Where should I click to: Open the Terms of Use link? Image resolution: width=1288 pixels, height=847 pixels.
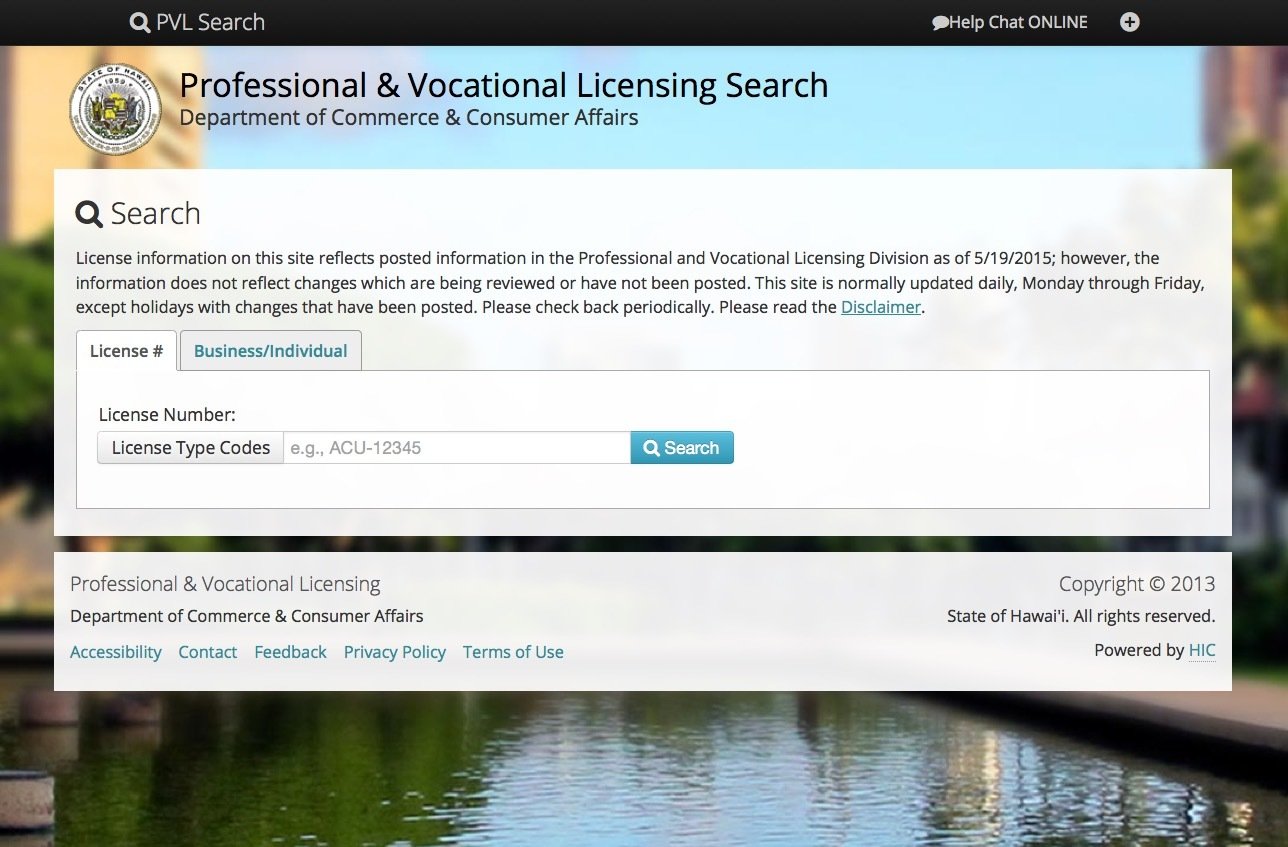click(x=513, y=652)
